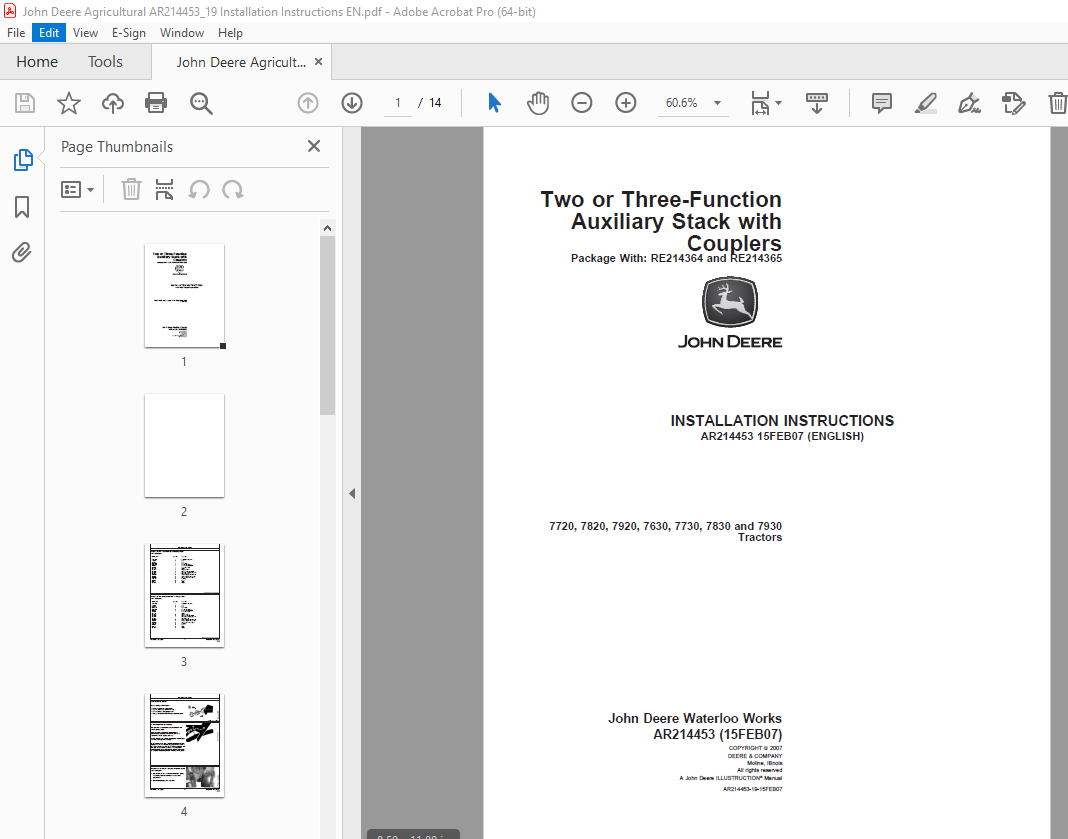Click the upload to cloud icon
The image size is (1068, 839).
point(113,103)
